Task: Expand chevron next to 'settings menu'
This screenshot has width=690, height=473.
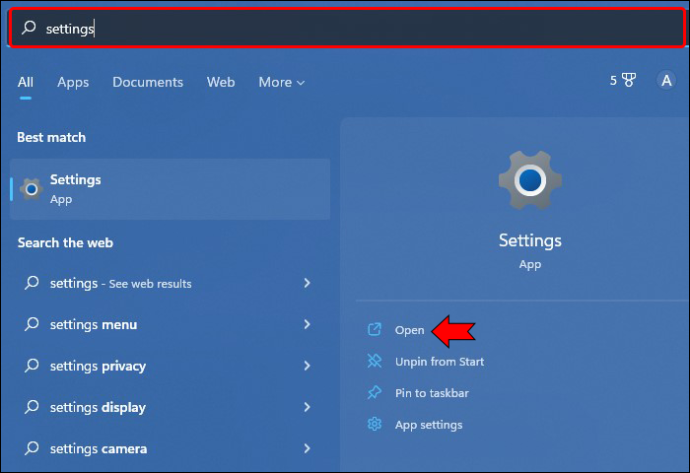Action: tap(307, 324)
